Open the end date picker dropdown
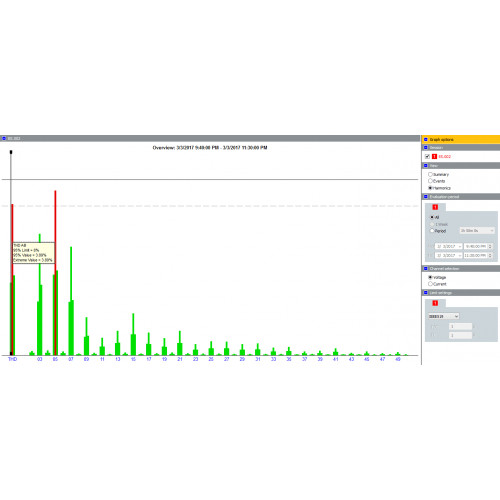This screenshot has height=500, width=500. pyautogui.click(x=460, y=255)
